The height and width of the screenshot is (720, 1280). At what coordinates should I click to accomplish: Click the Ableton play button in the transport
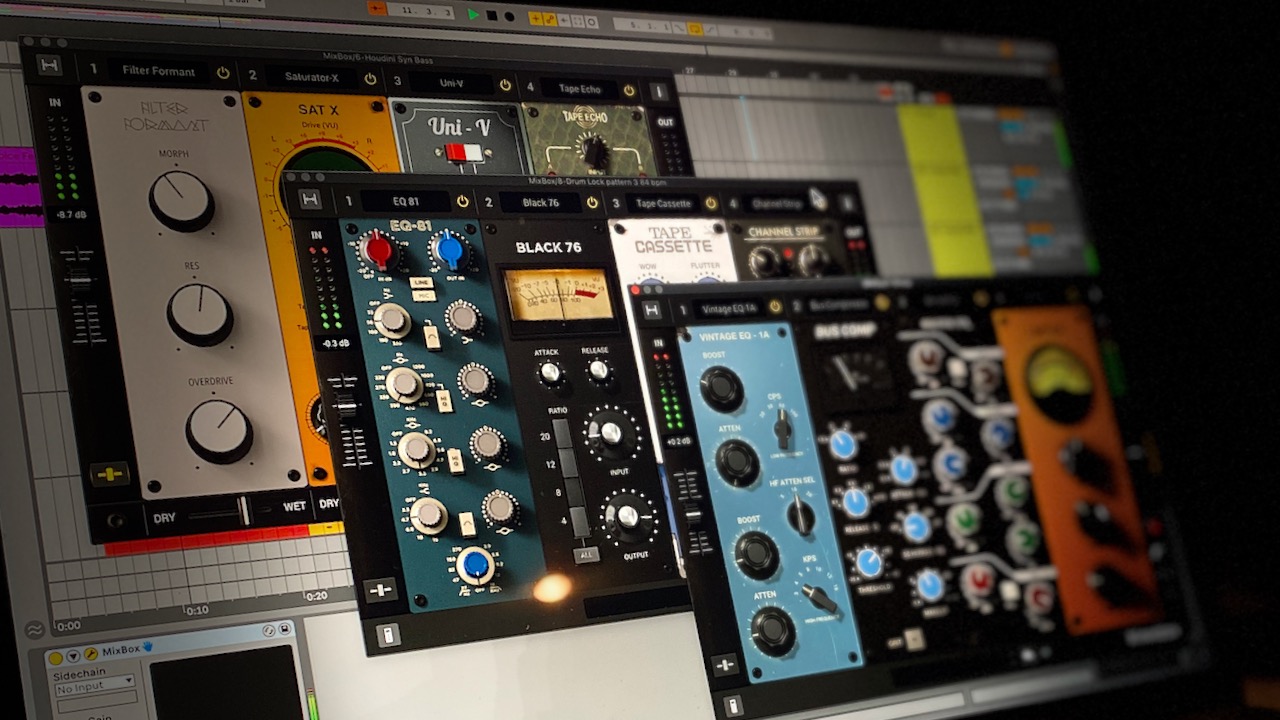click(474, 15)
